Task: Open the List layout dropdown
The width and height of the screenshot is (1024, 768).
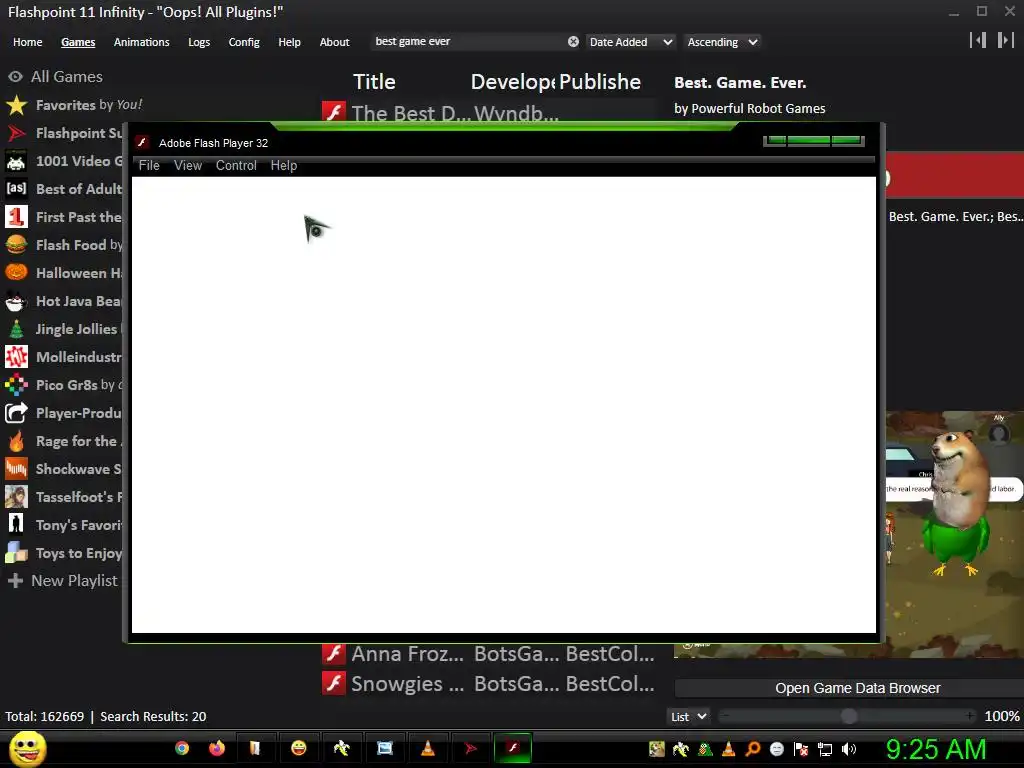Action: (688, 716)
